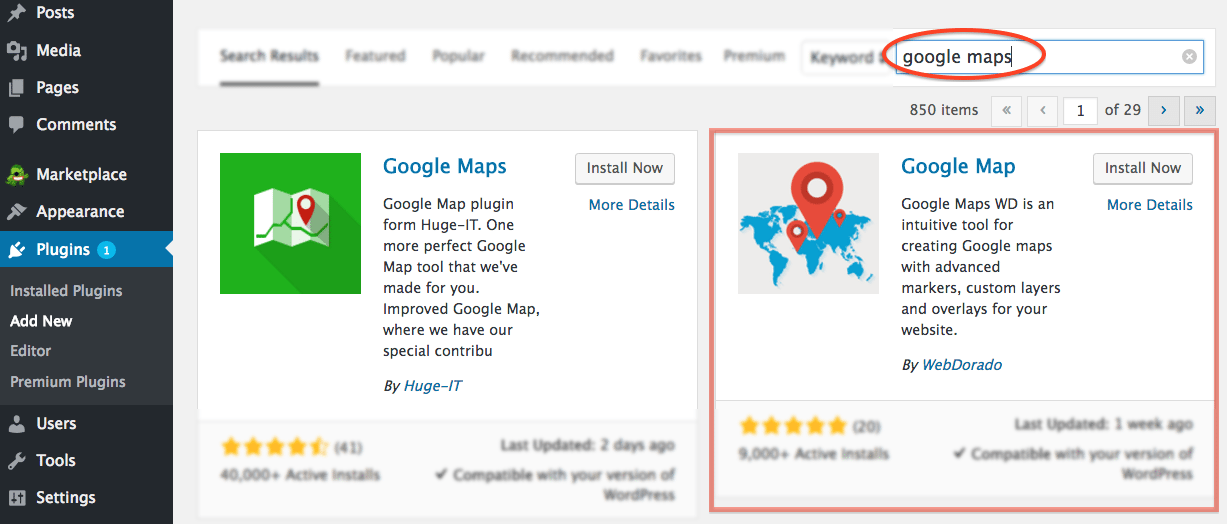The height and width of the screenshot is (524, 1227).
Task: Jump to the last results page
Action: coord(1200,110)
